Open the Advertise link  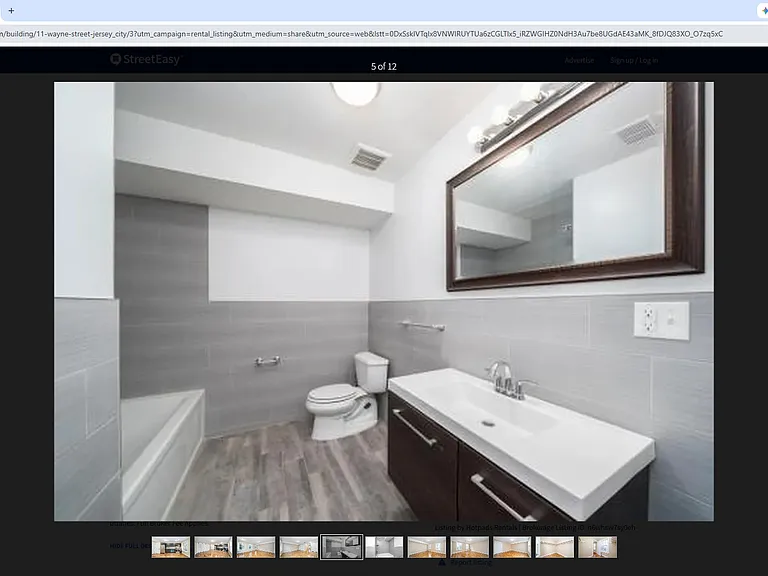click(x=579, y=60)
